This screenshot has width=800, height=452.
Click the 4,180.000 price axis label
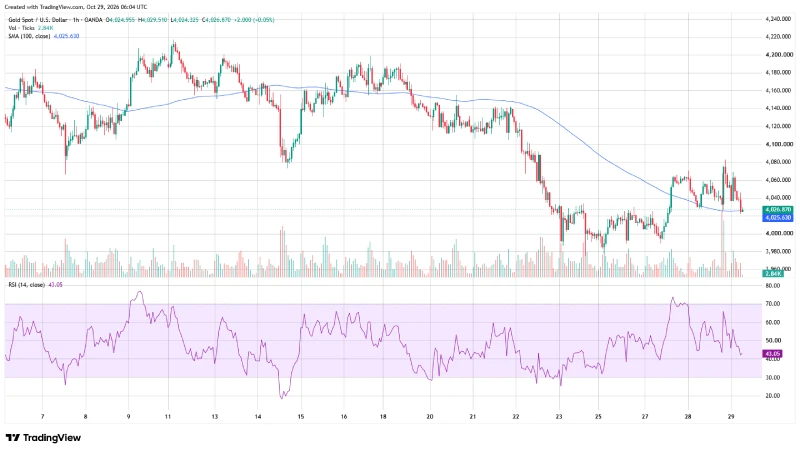coord(779,72)
